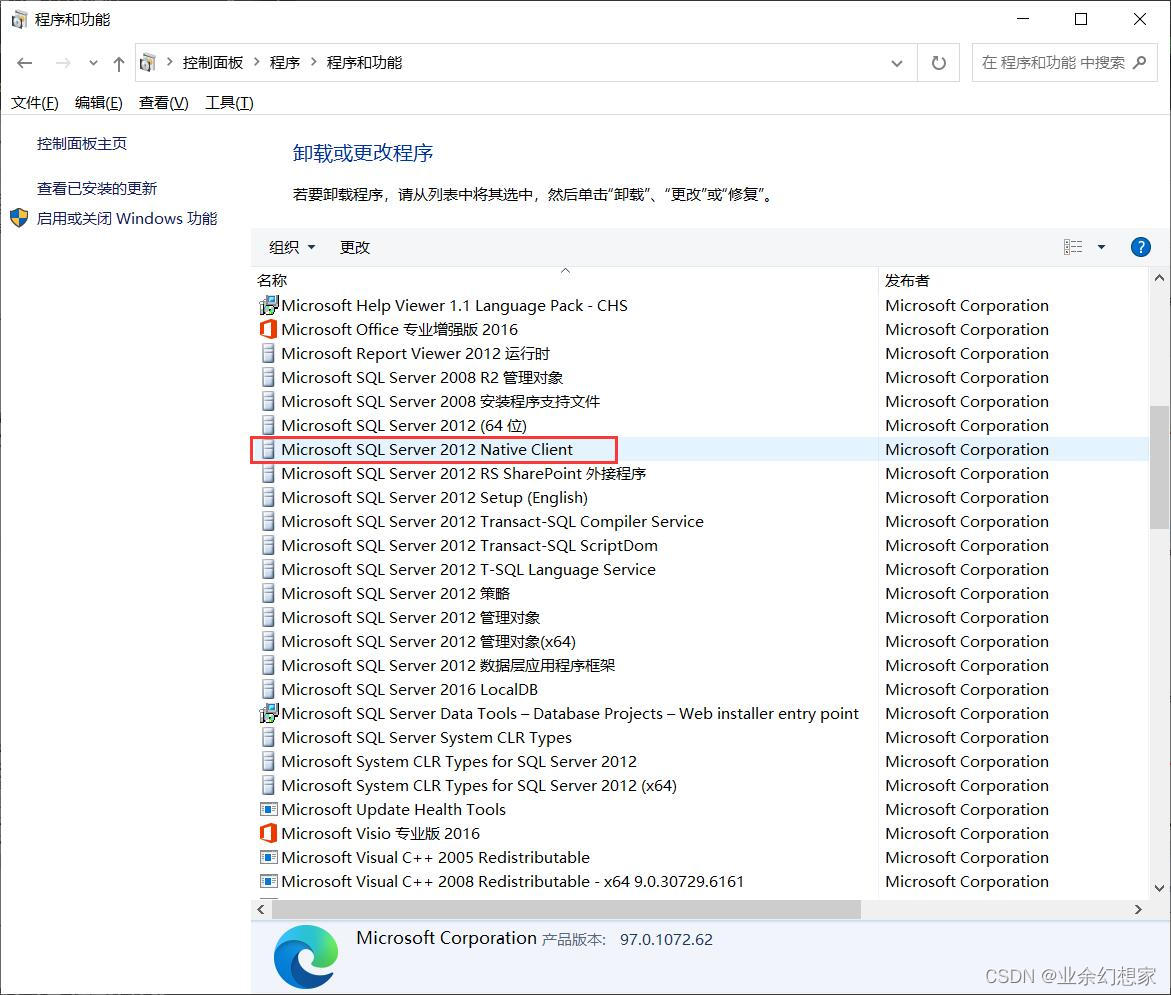Click icon of Microsoft Visual C++ 2005 Redistributable
Viewport: 1171px width, 995px height.
click(x=268, y=857)
